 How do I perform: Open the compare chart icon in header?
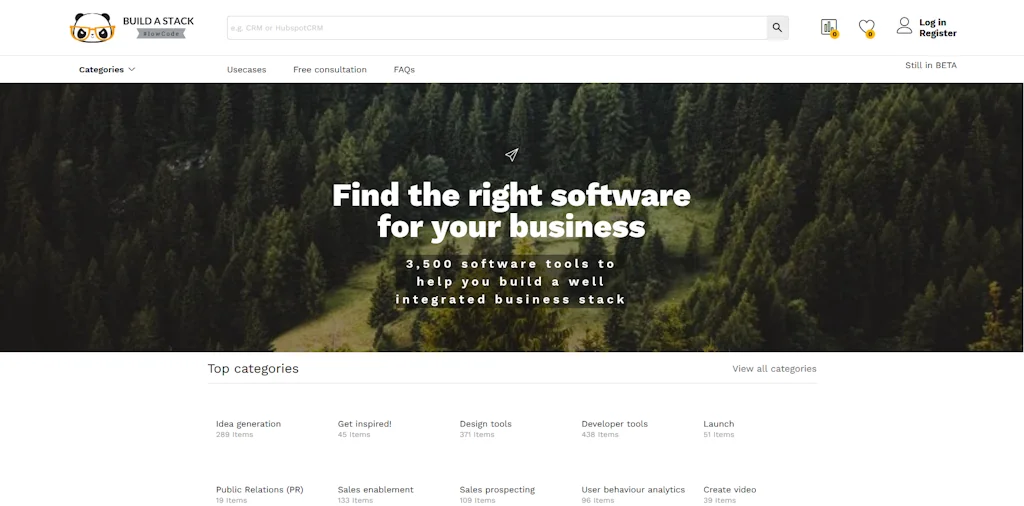[829, 27]
